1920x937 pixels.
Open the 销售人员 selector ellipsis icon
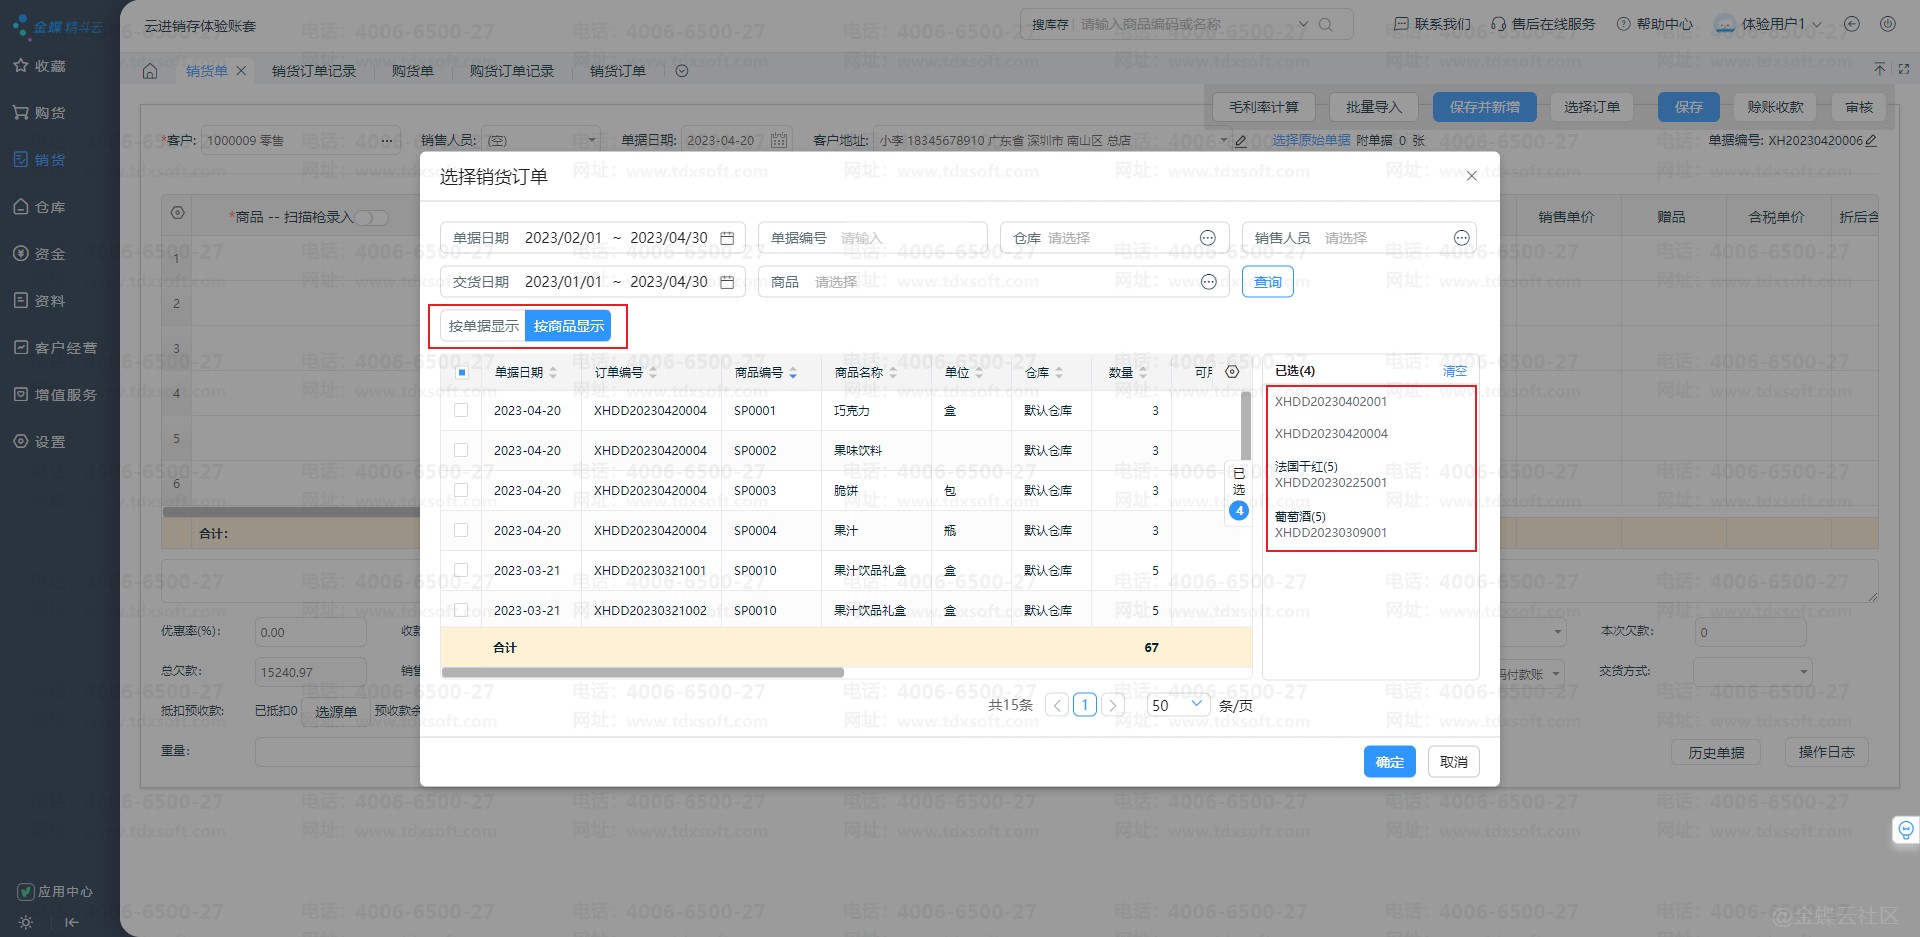coord(1461,238)
